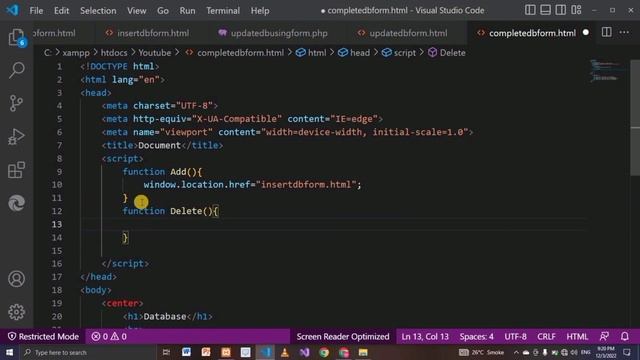640x360 pixels.
Task: Click Document title text on line 7
Action: (159, 145)
